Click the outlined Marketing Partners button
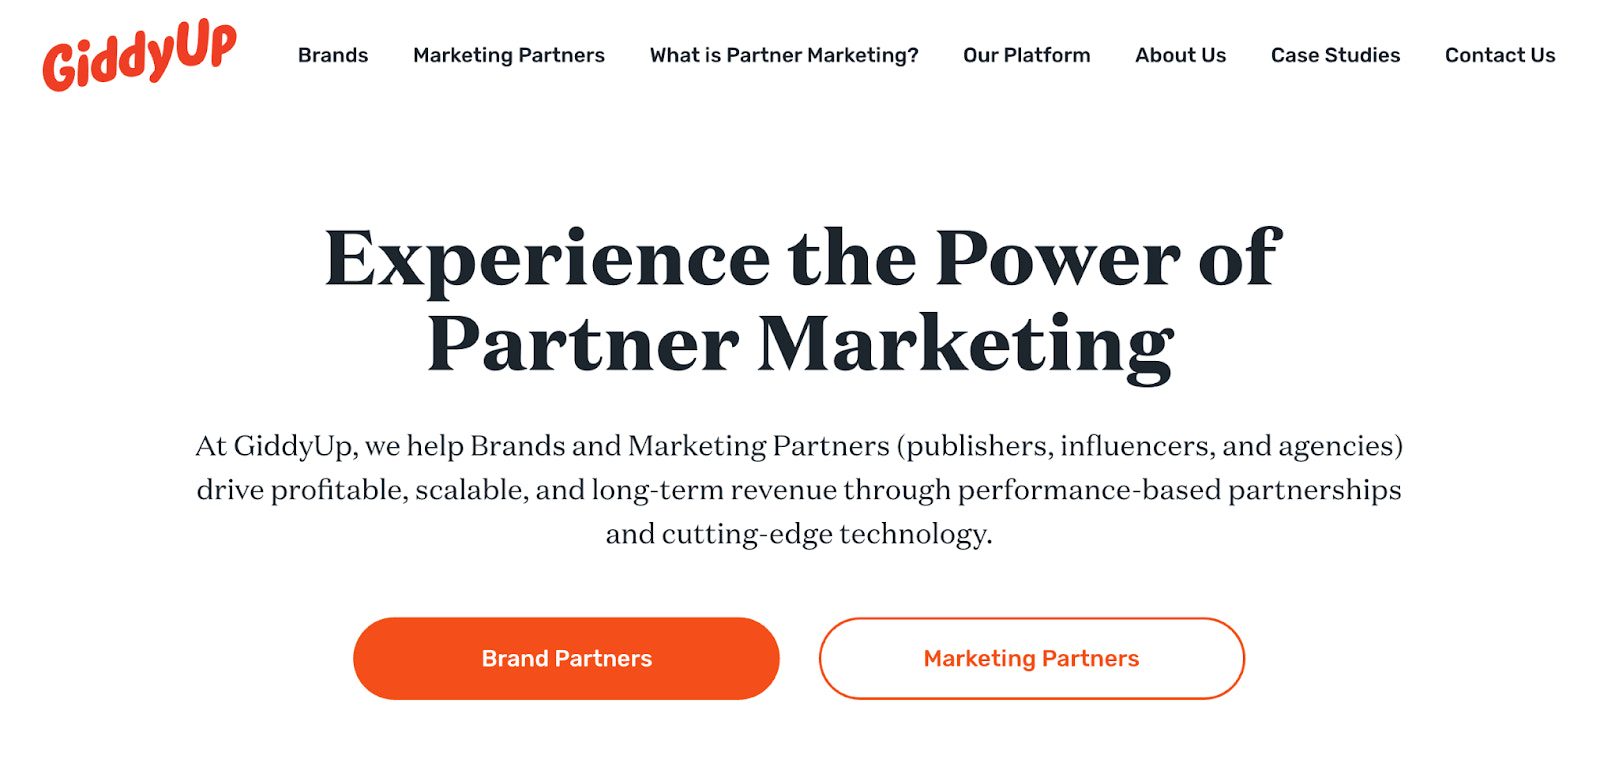Screen dimensions: 1600x758 click(1031, 658)
